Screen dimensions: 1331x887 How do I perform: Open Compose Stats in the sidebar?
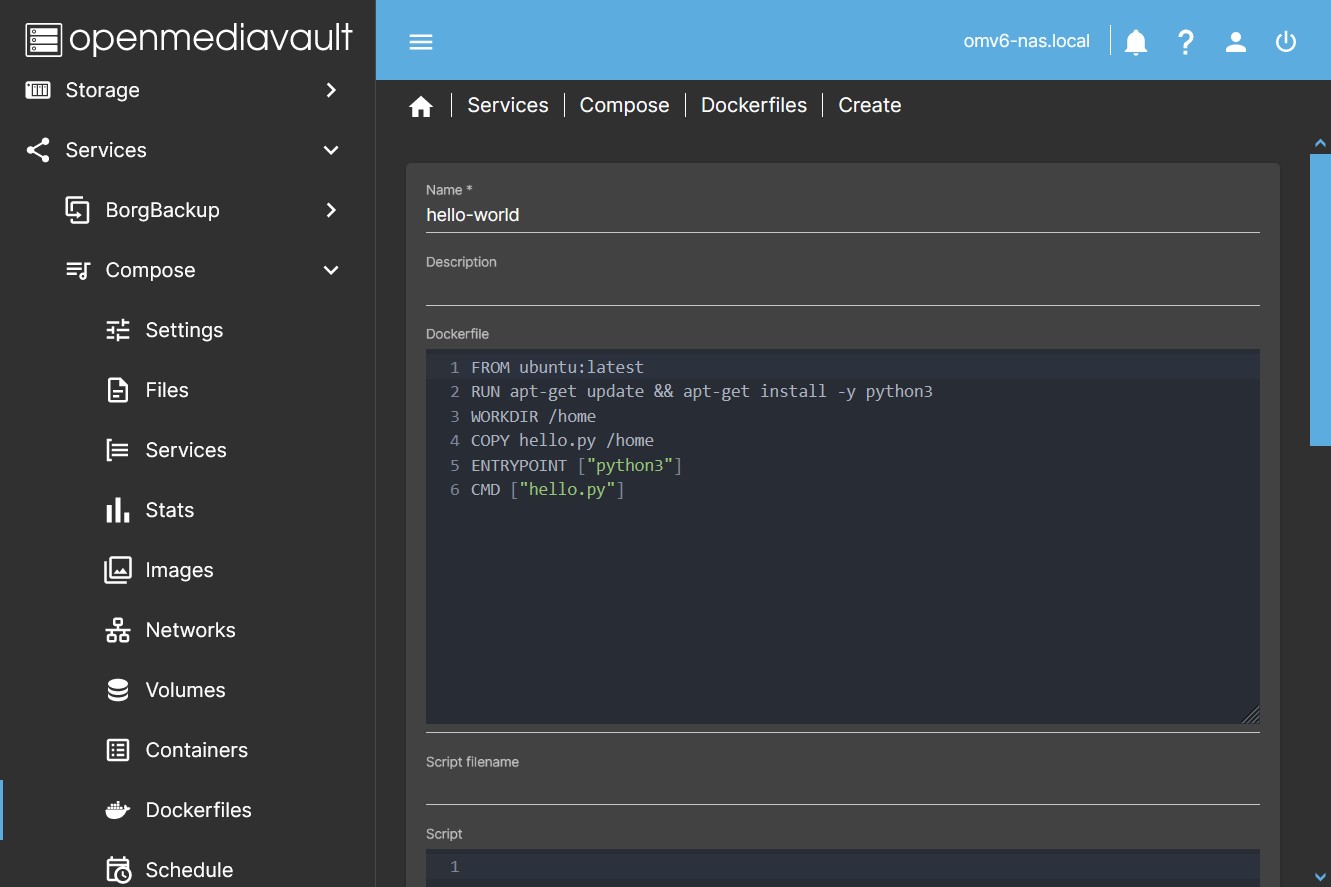169,510
